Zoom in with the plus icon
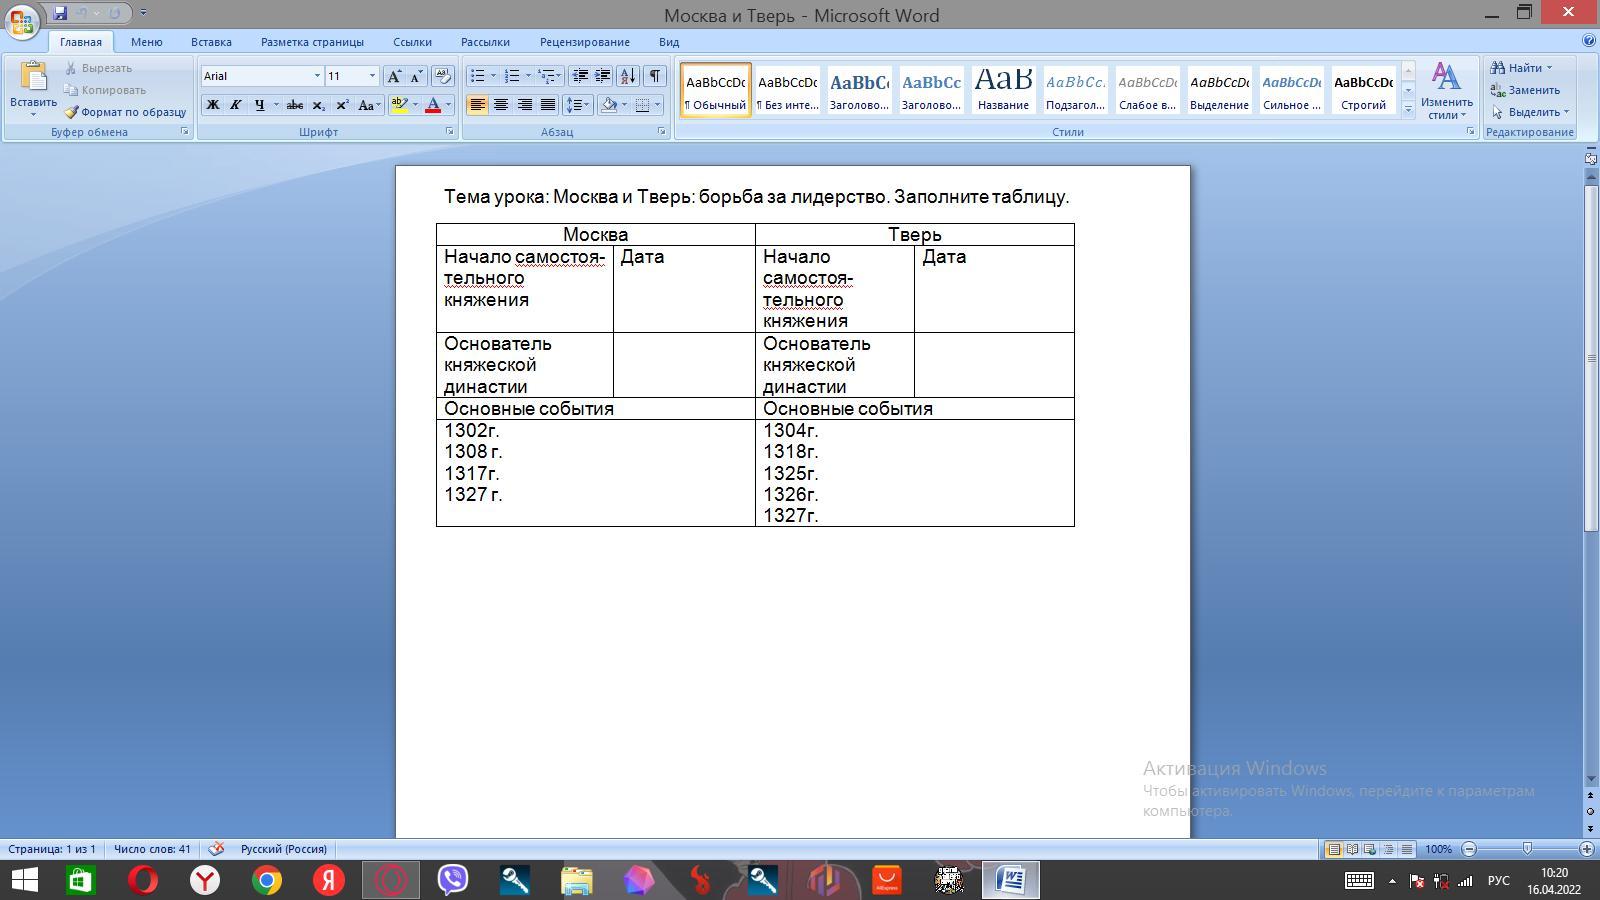This screenshot has height=900, width=1600. click(x=1586, y=849)
